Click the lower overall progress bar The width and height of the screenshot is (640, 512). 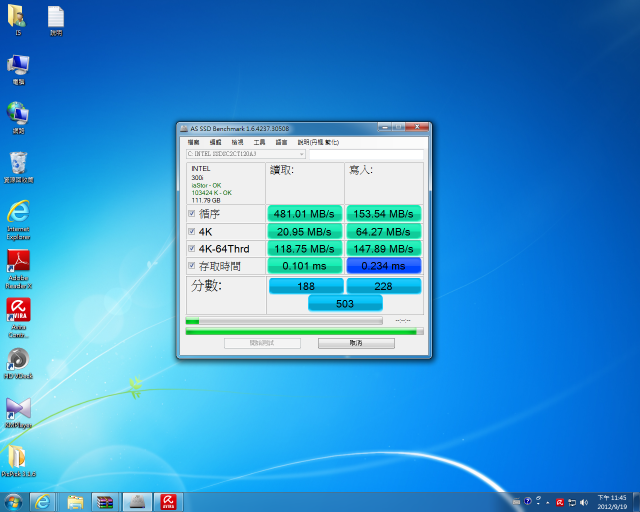pos(304,332)
